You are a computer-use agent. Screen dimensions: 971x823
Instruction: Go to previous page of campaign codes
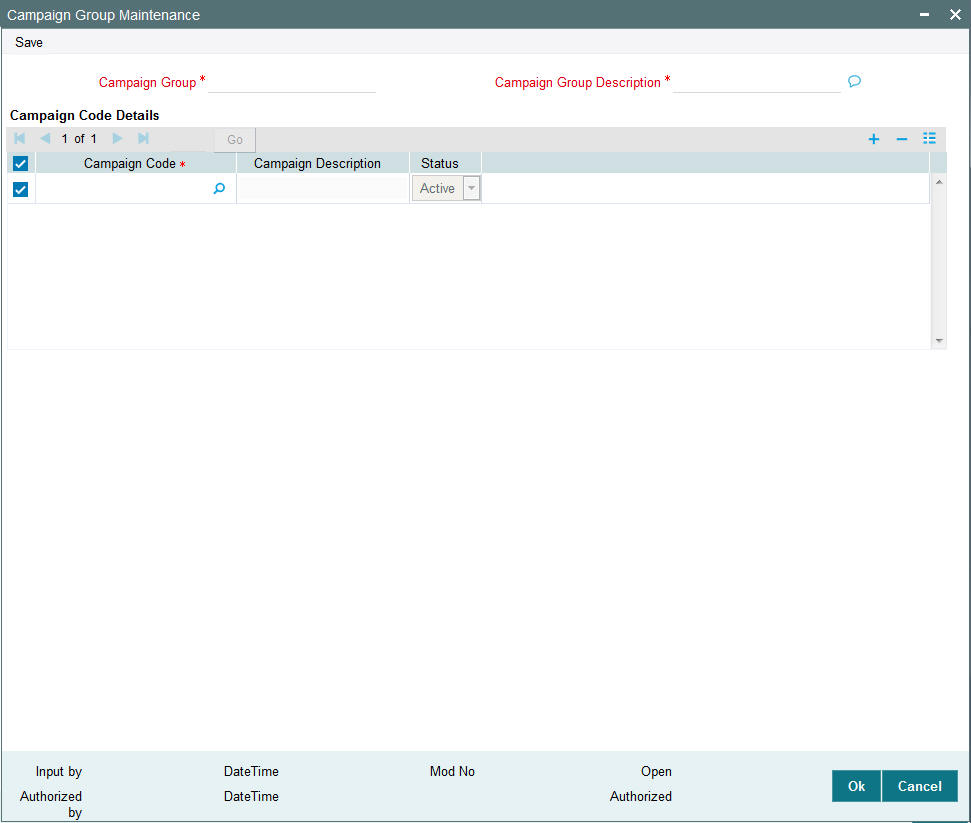click(x=45, y=139)
